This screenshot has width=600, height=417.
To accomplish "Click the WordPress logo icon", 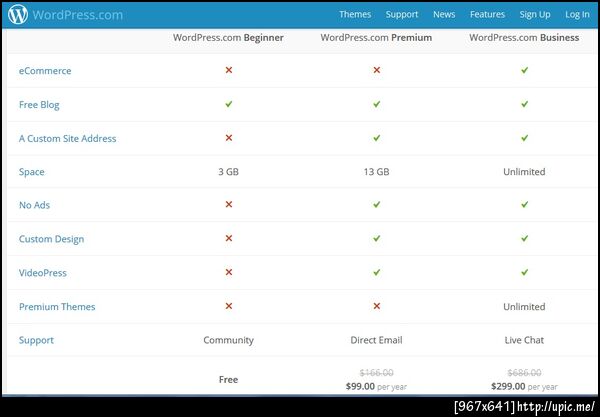I will tap(18, 15).
